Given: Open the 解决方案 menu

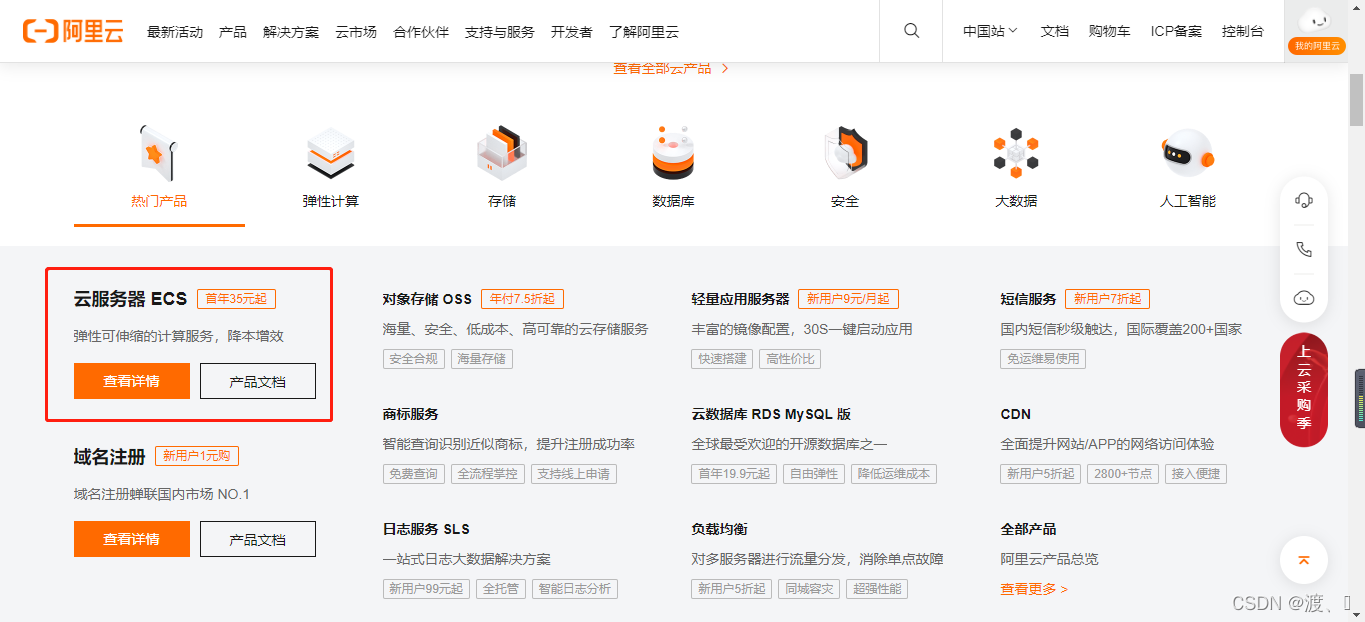Looking at the screenshot, I should point(291,32).
